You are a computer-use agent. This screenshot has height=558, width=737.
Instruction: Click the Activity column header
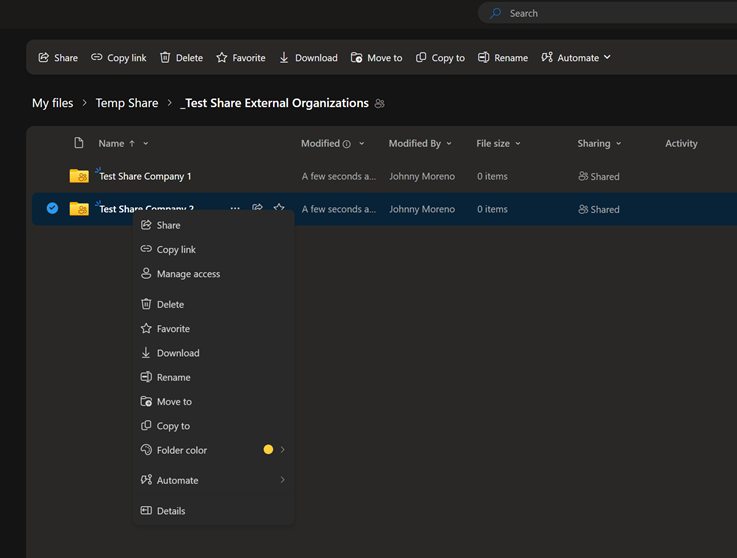tap(681, 143)
